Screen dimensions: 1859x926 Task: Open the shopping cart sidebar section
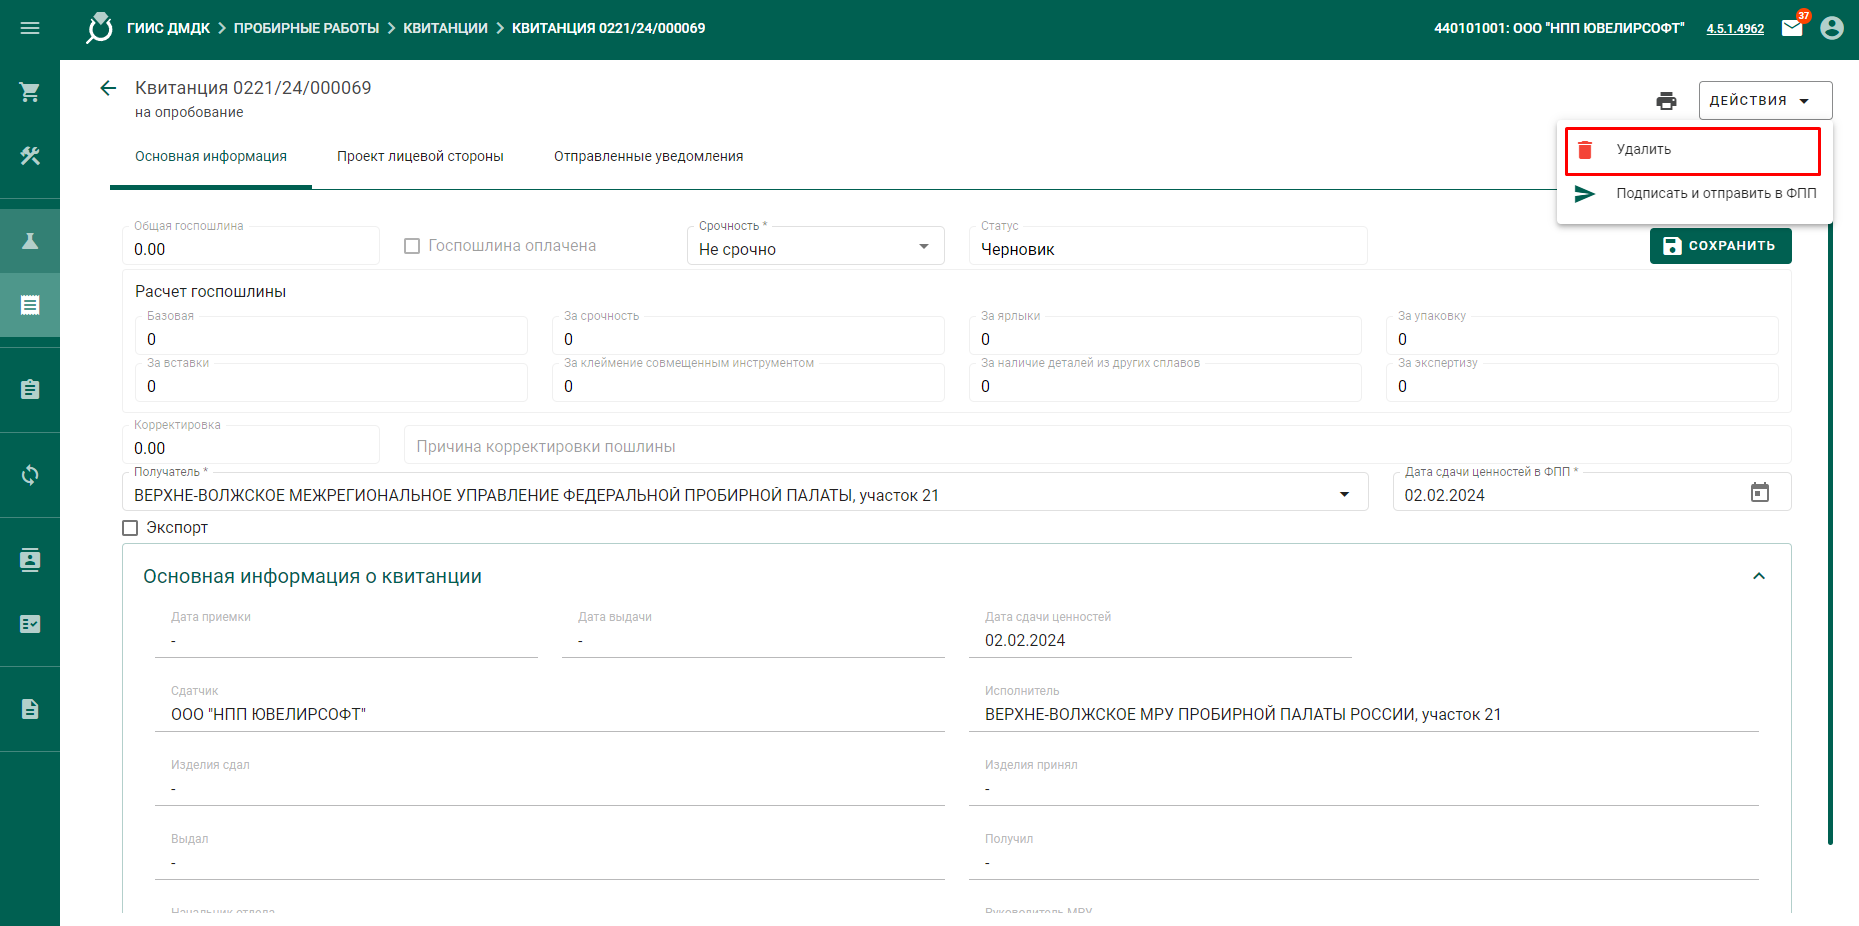click(30, 92)
